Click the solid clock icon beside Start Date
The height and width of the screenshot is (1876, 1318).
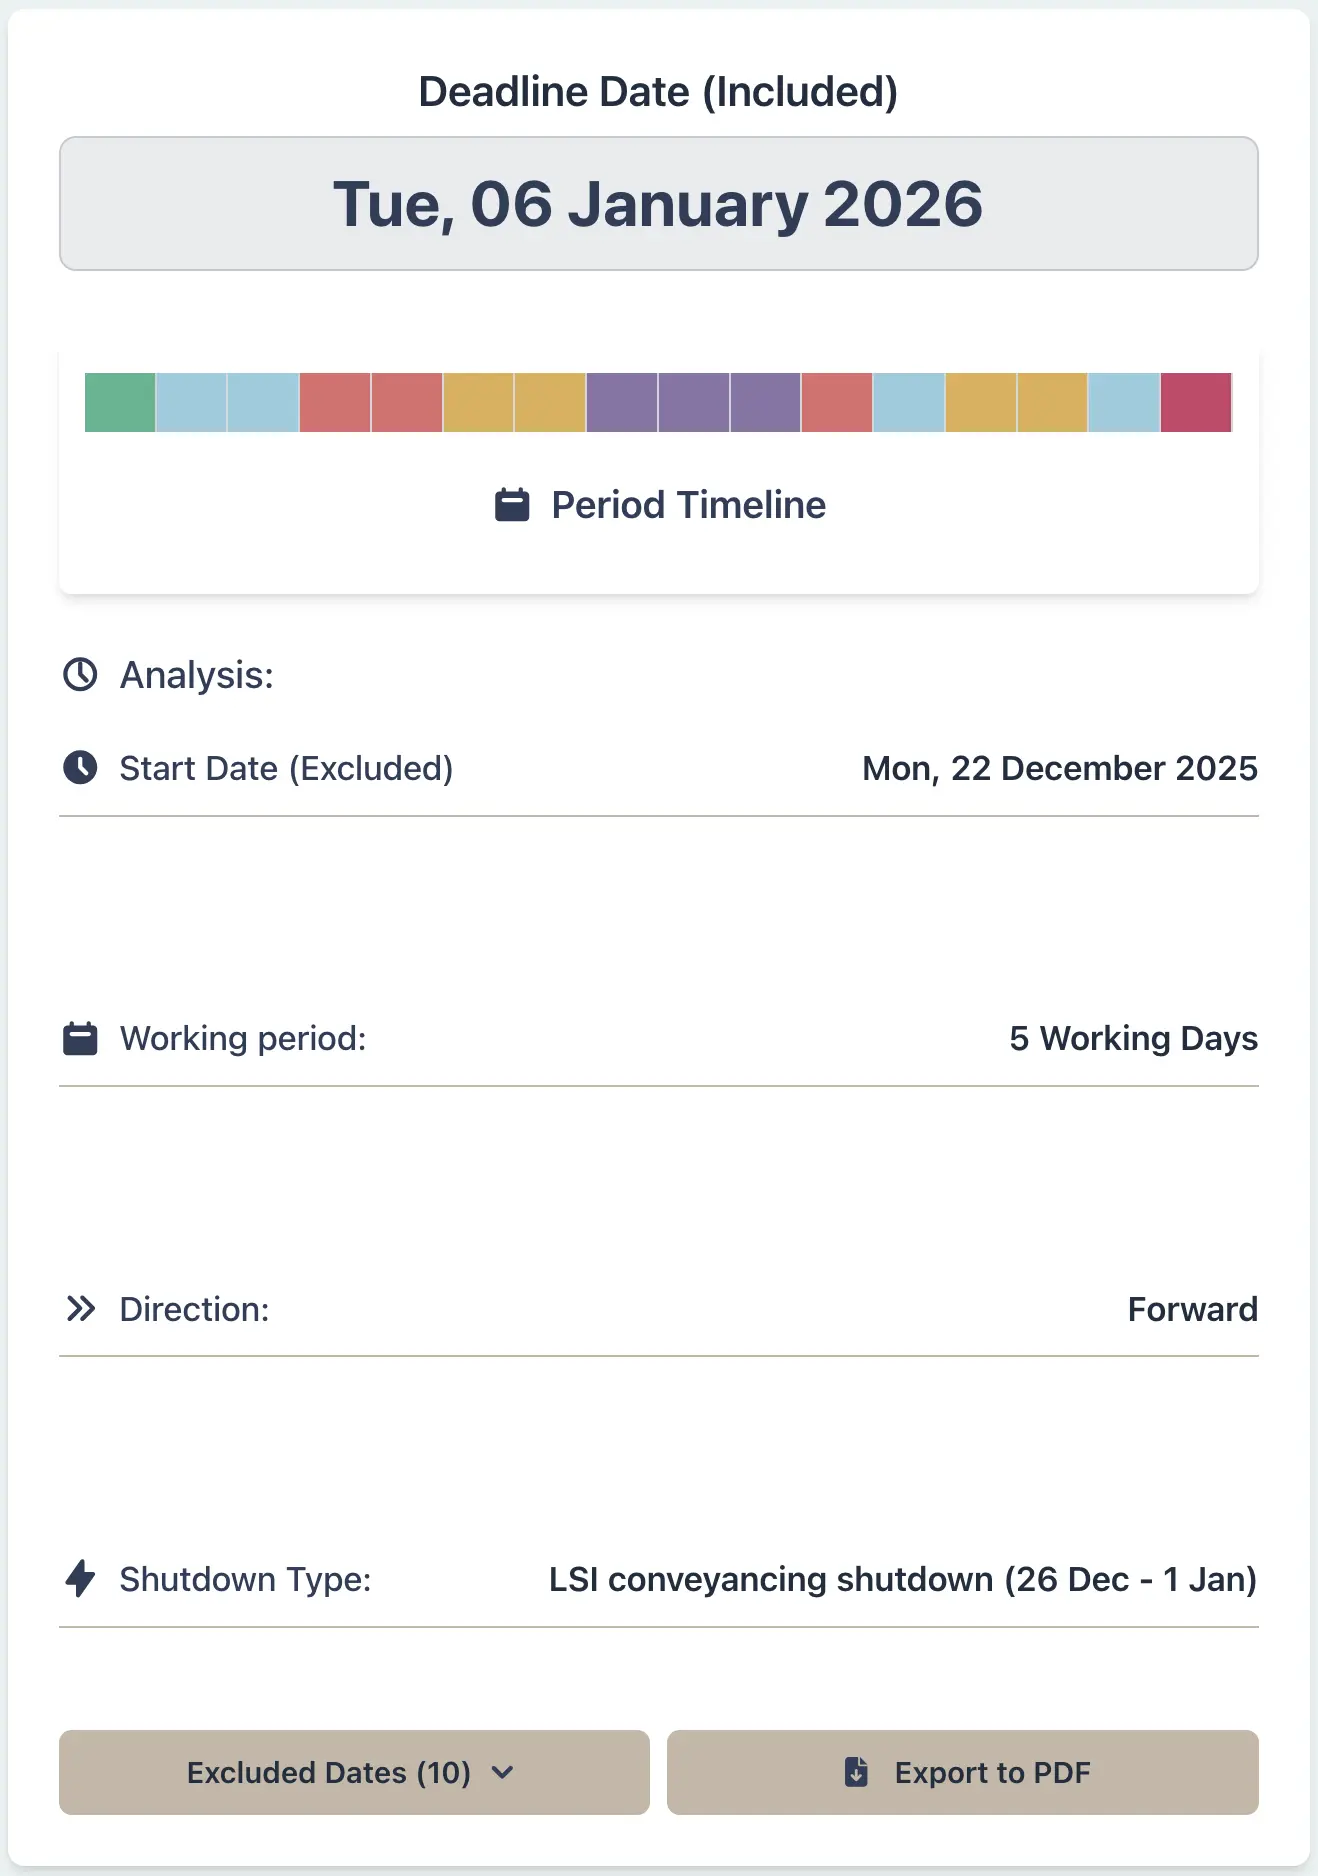point(80,768)
